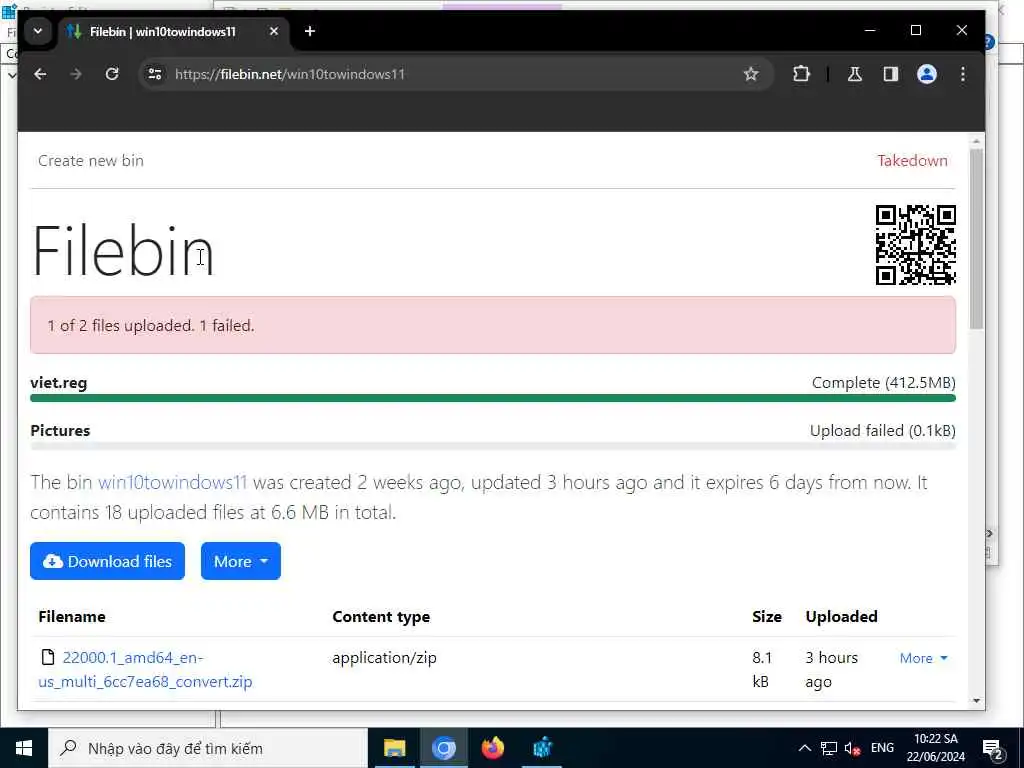This screenshot has width=1024, height=768.
Task: Reload the Filebin page
Action: (112, 74)
